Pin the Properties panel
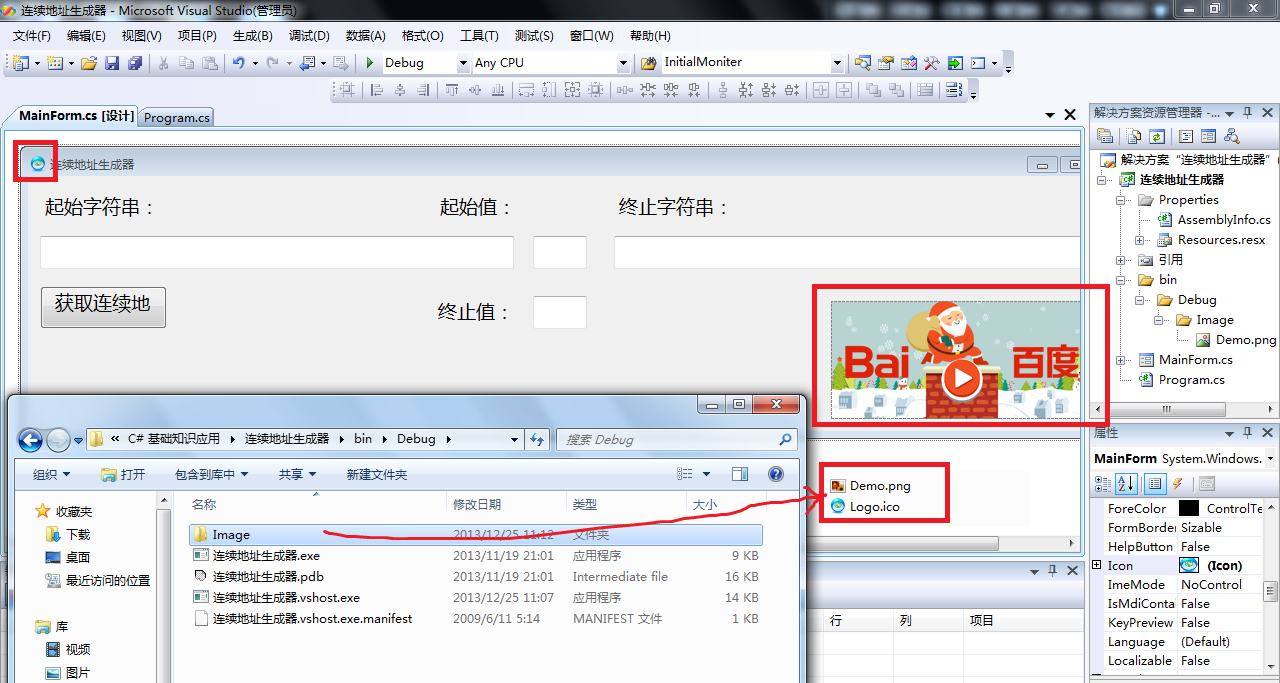The height and width of the screenshot is (683, 1280). 1247,433
